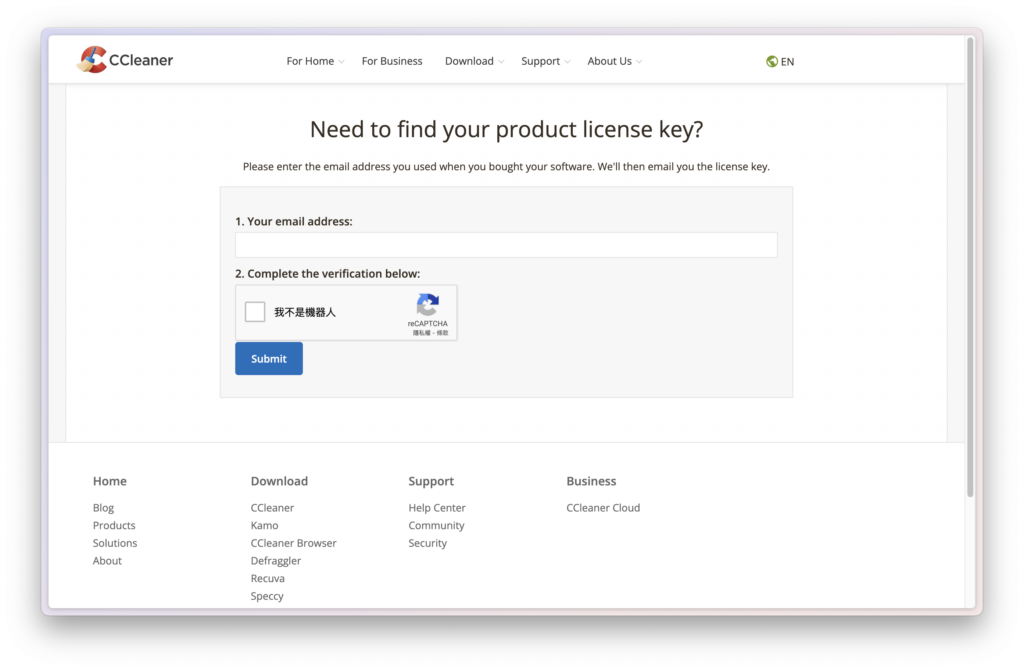Open the Recuva footer link

268,578
